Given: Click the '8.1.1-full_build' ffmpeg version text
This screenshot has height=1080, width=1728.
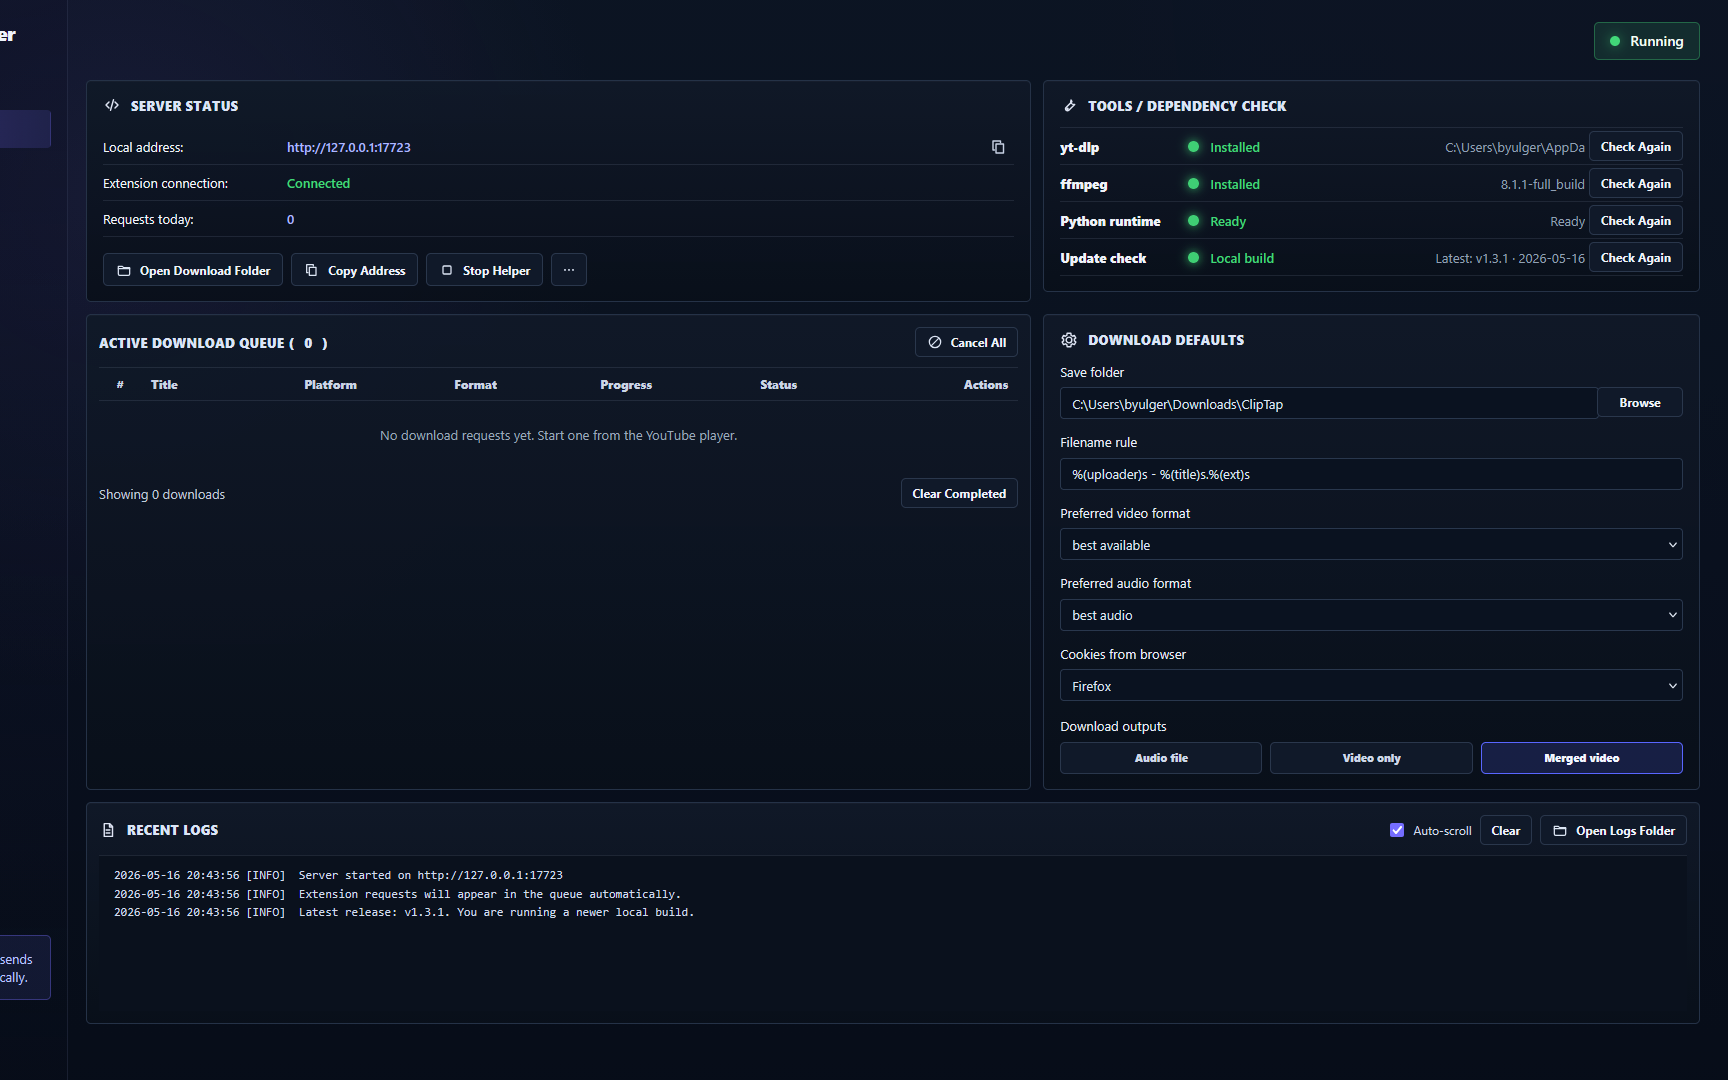Looking at the screenshot, I should (1542, 184).
